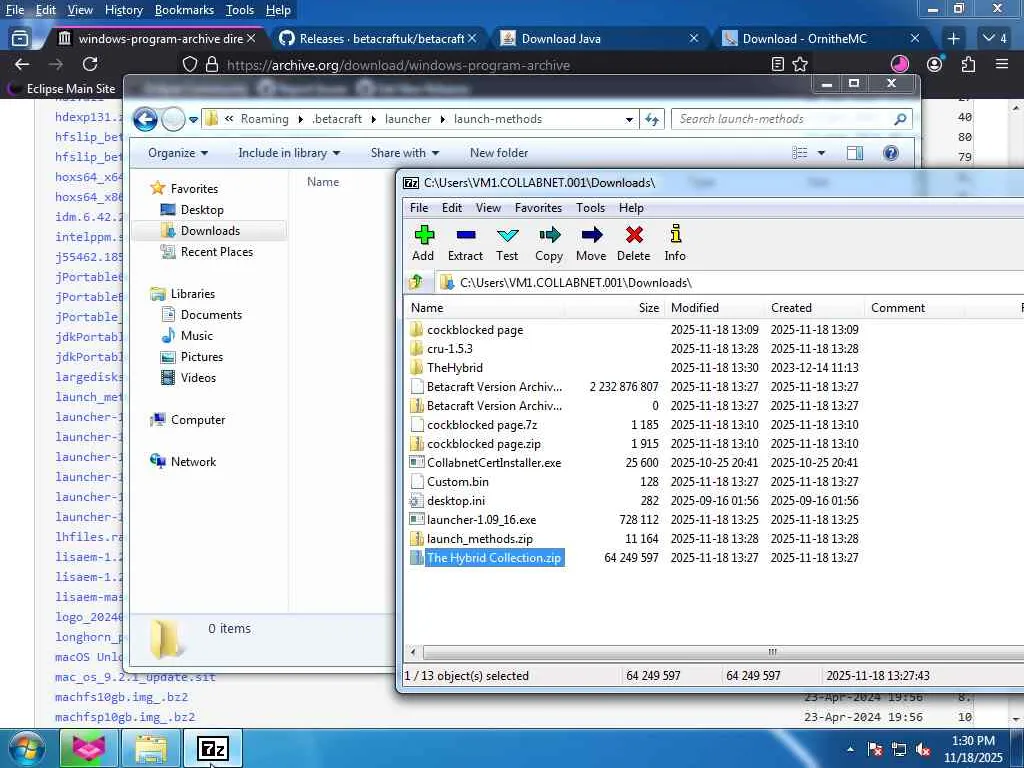
Task: Open Explorer Help icon
Action: tap(891, 153)
